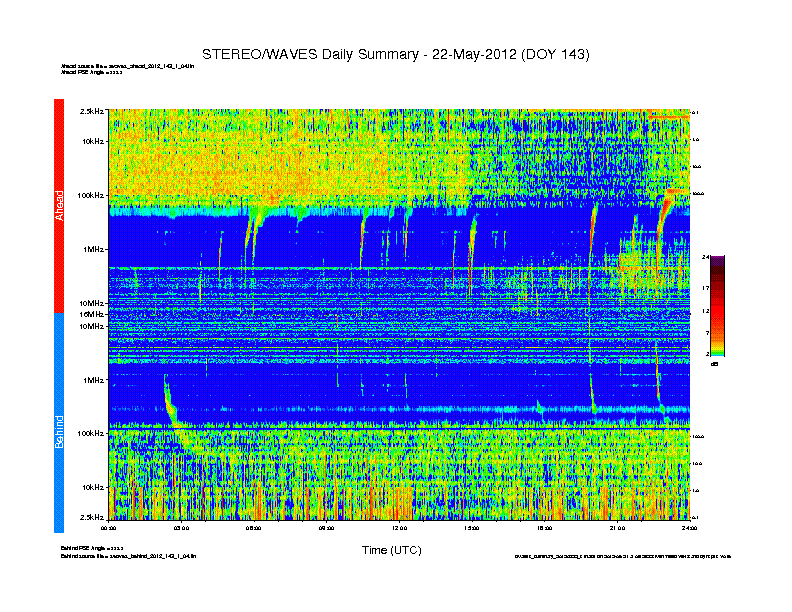Screen dimensions: 792x612
Task: Click the Time (UTC) axis label
Action: [391, 550]
